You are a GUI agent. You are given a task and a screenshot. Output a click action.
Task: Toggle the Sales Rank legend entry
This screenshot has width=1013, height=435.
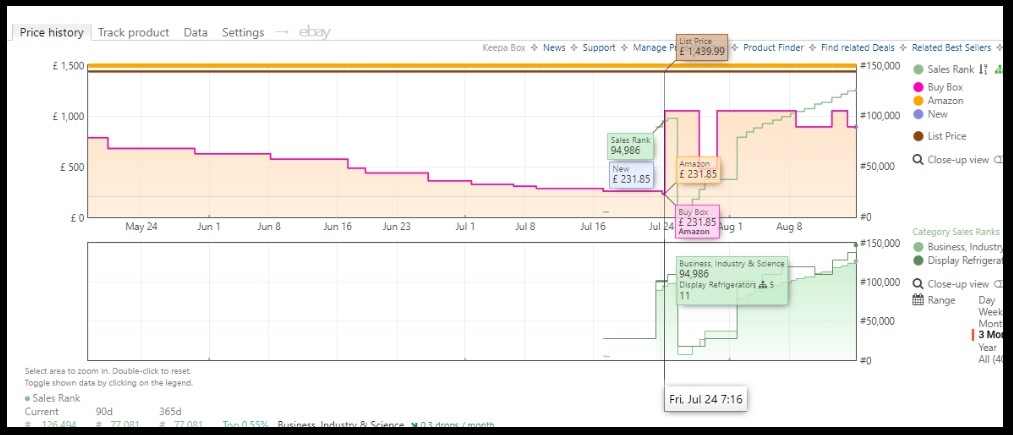tap(944, 70)
